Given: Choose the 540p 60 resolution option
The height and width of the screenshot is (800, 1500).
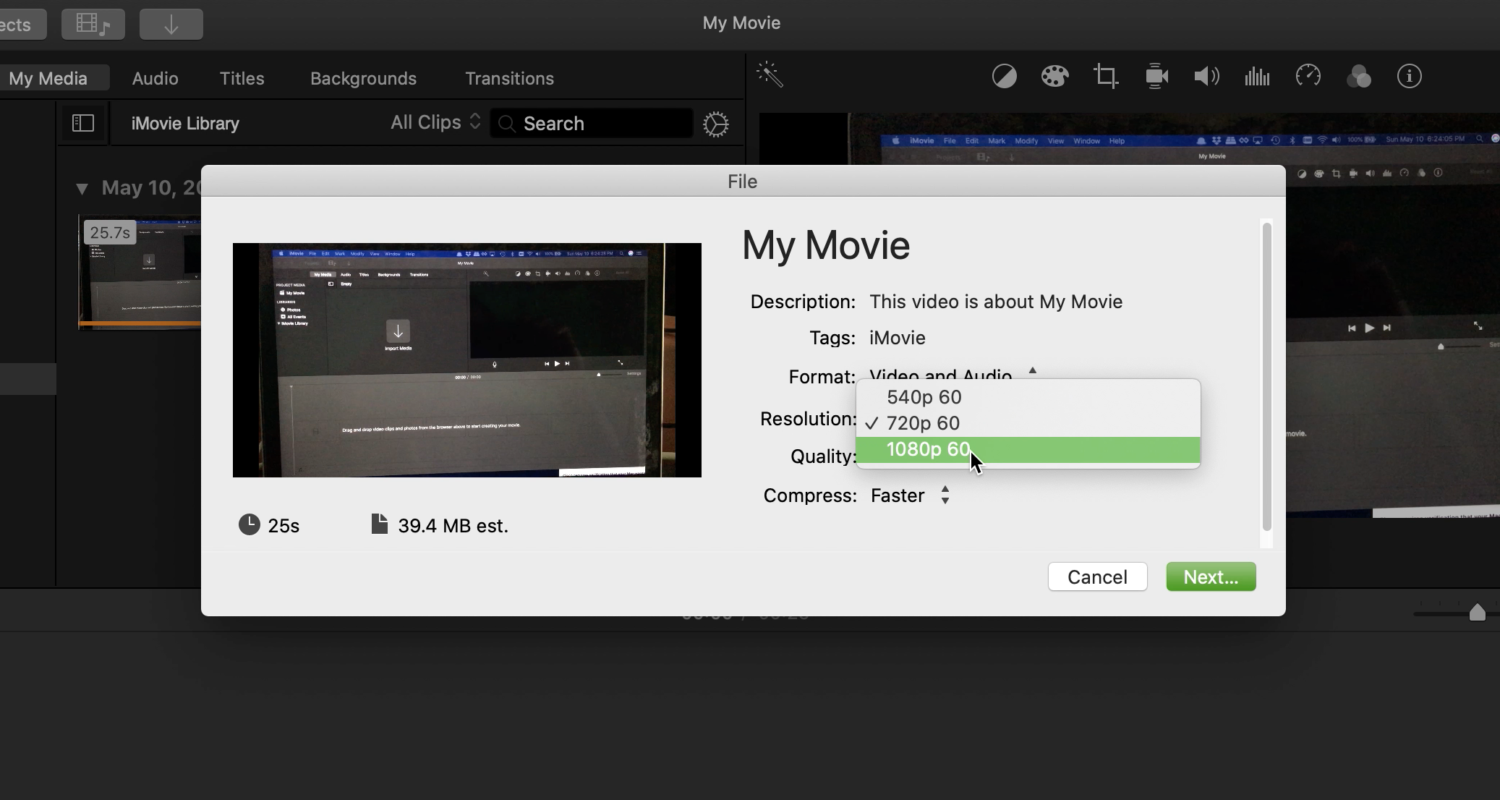Looking at the screenshot, I should pyautogui.click(x=1028, y=397).
